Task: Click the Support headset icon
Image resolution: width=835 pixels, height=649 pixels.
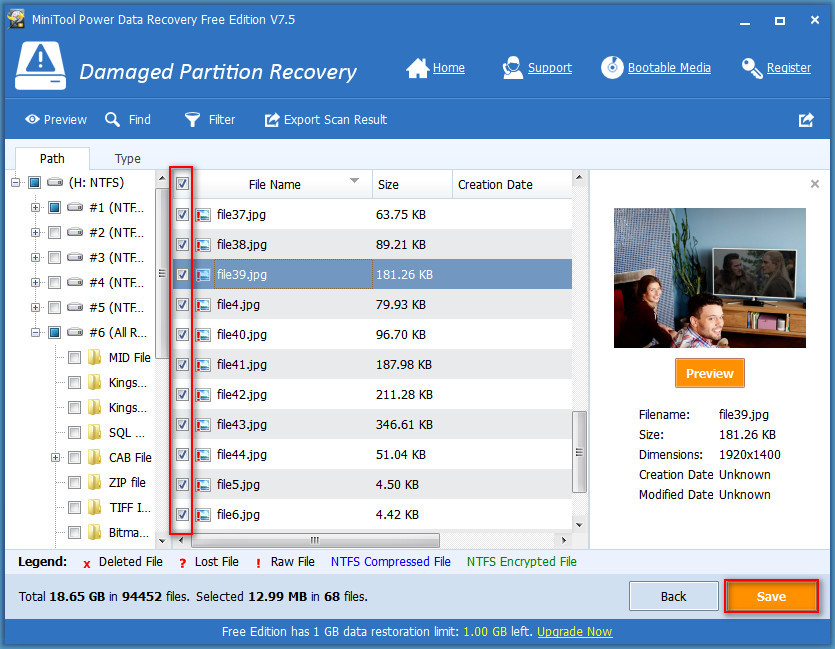Action: click(512, 68)
